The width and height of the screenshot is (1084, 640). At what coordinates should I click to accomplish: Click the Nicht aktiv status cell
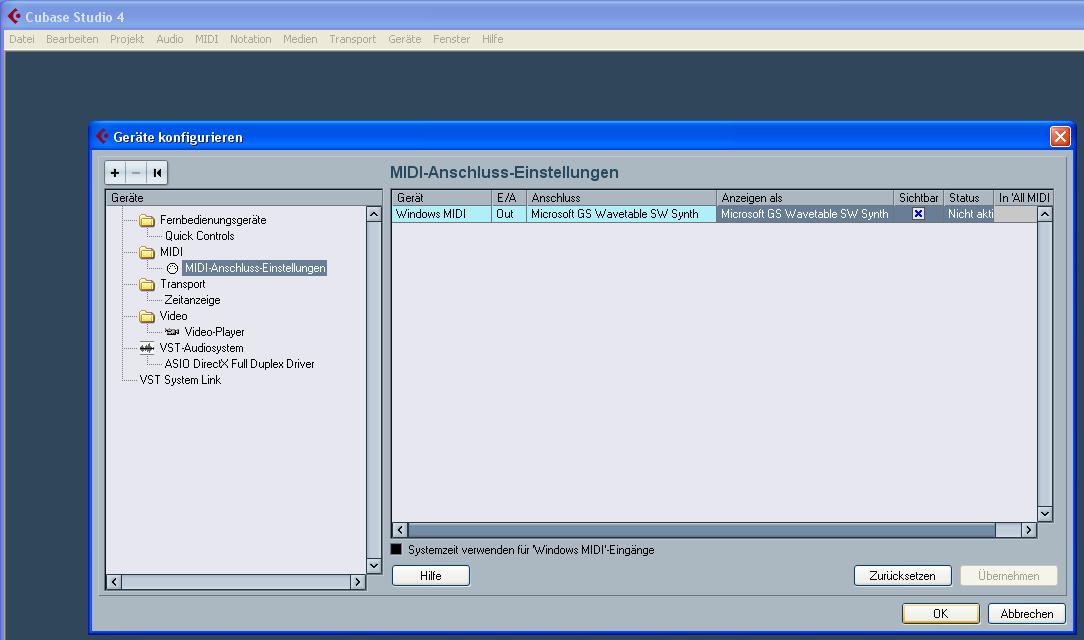pyautogui.click(x=969, y=214)
